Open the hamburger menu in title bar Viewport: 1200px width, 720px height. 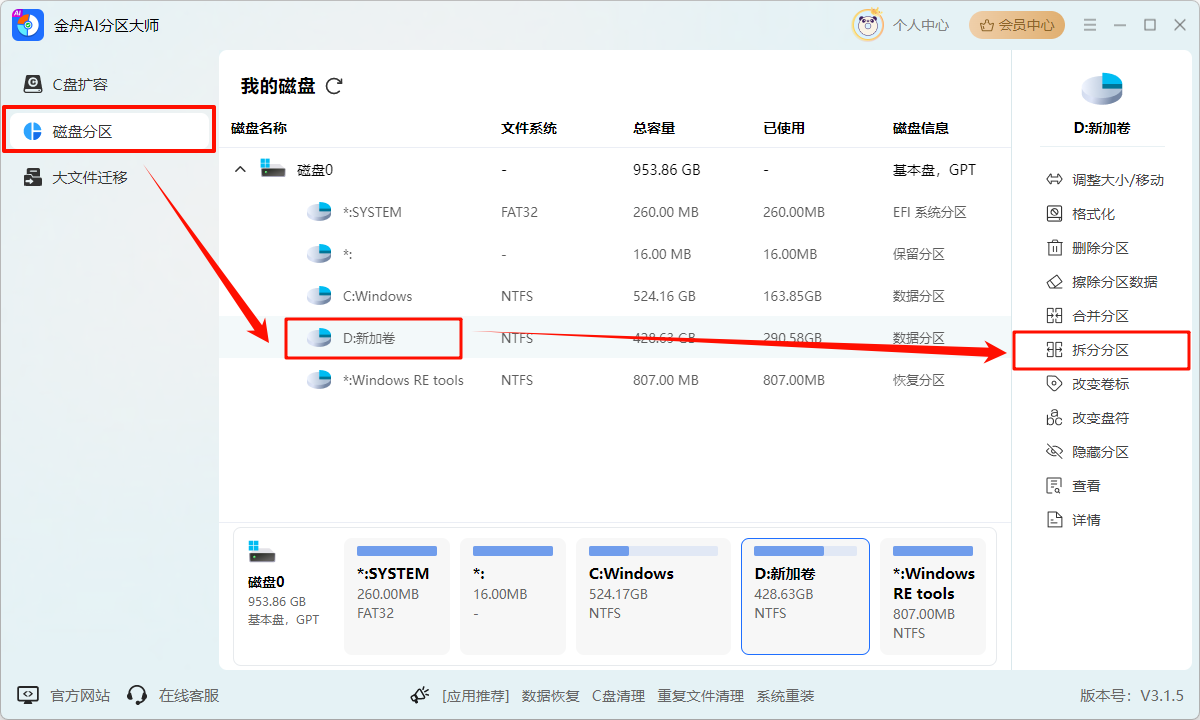pos(1089,25)
